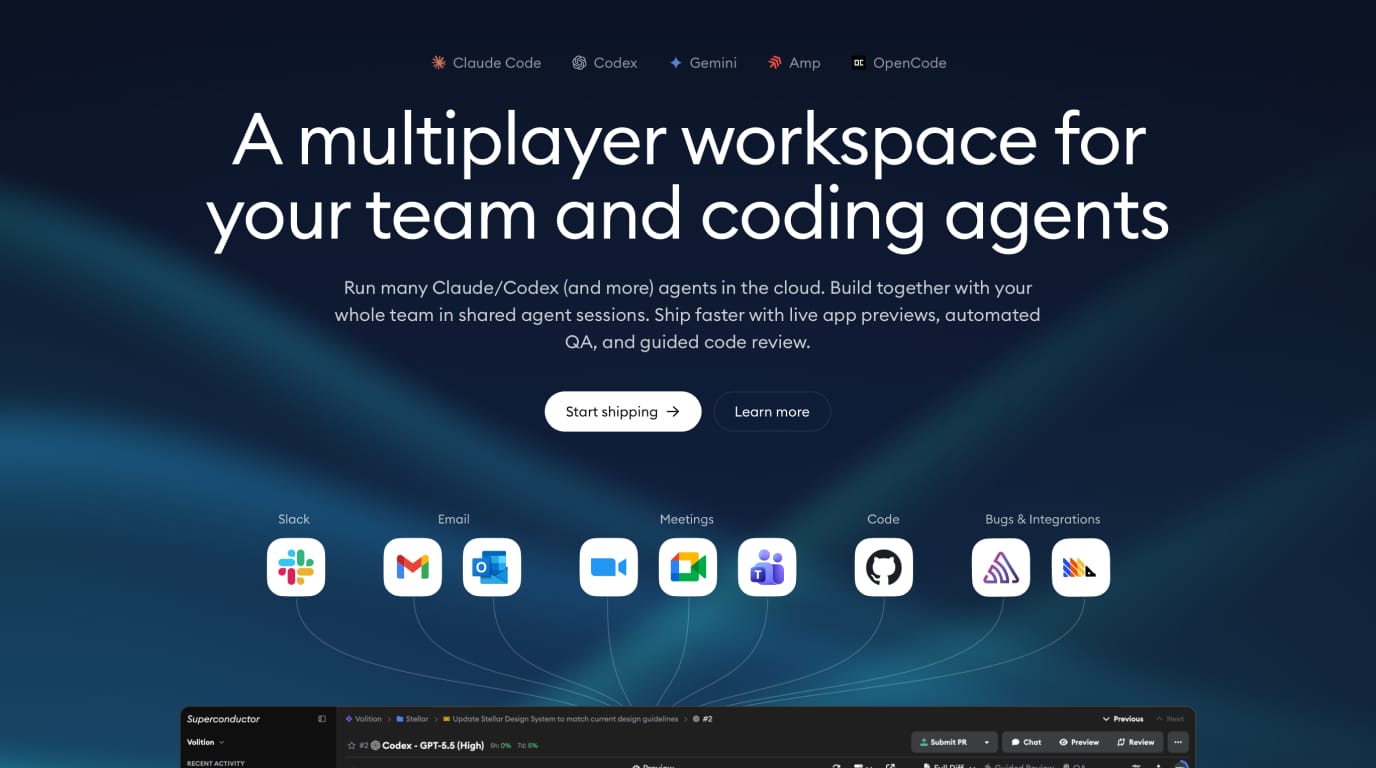Click the #2 breadcrumb item

[x=702, y=719]
